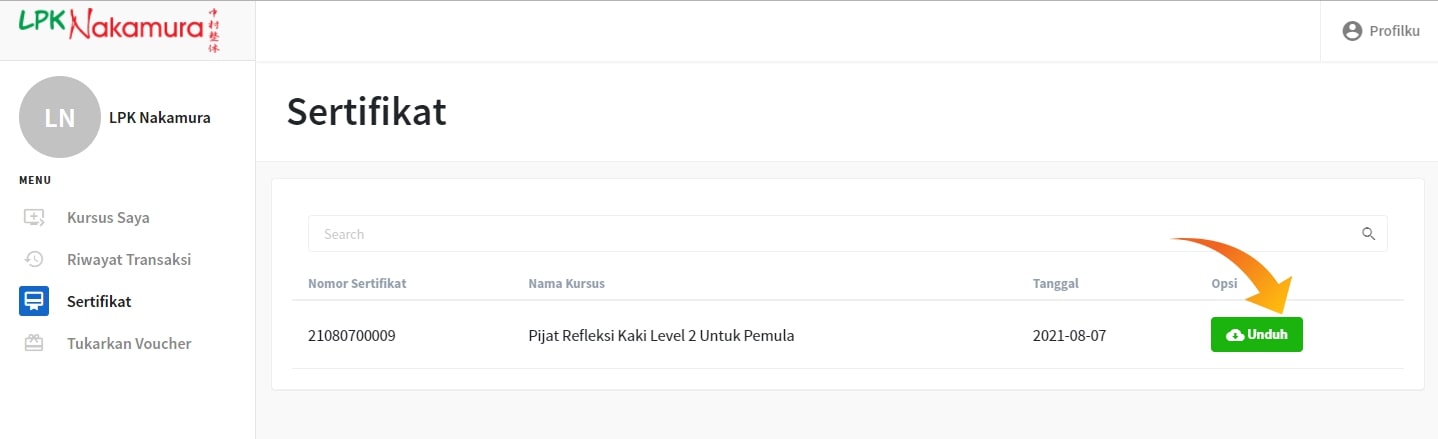Image resolution: width=1438 pixels, height=439 pixels.
Task: Click the Kursus Saya sidebar icon
Action: point(34,217)
